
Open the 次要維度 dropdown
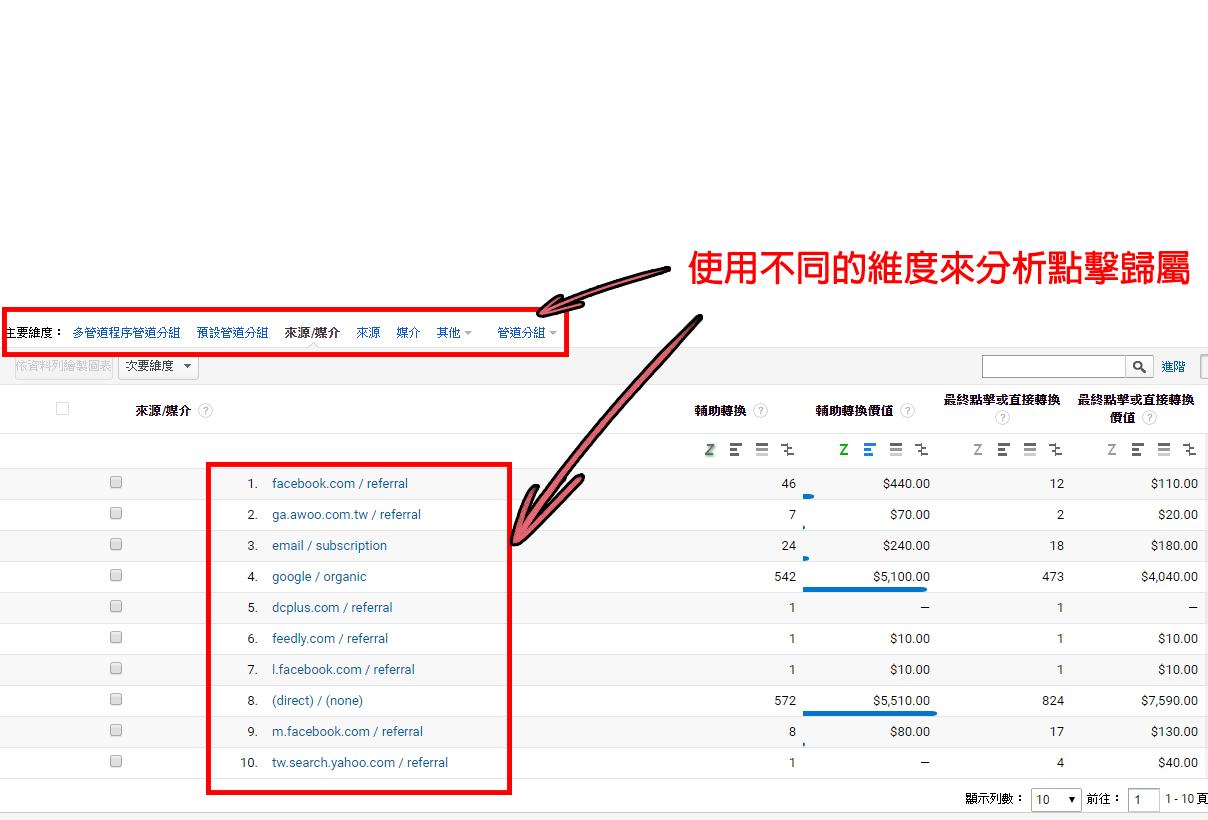coord(158,367)
